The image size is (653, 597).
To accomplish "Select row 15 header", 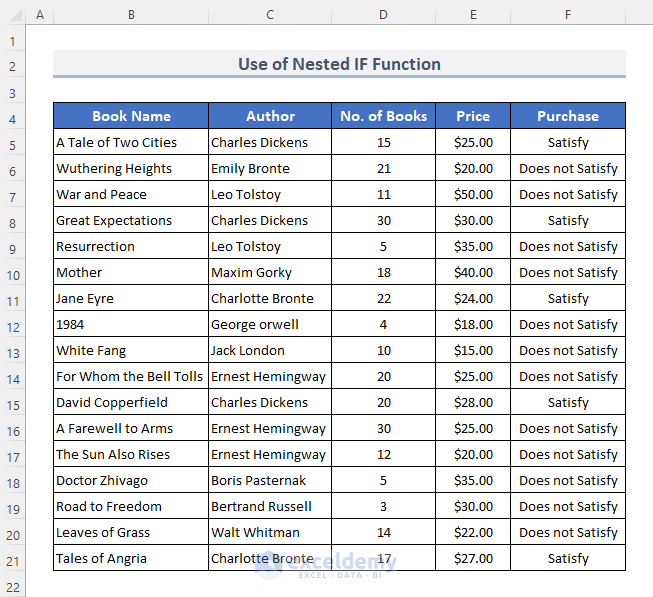I will click(x=13, y=403).
